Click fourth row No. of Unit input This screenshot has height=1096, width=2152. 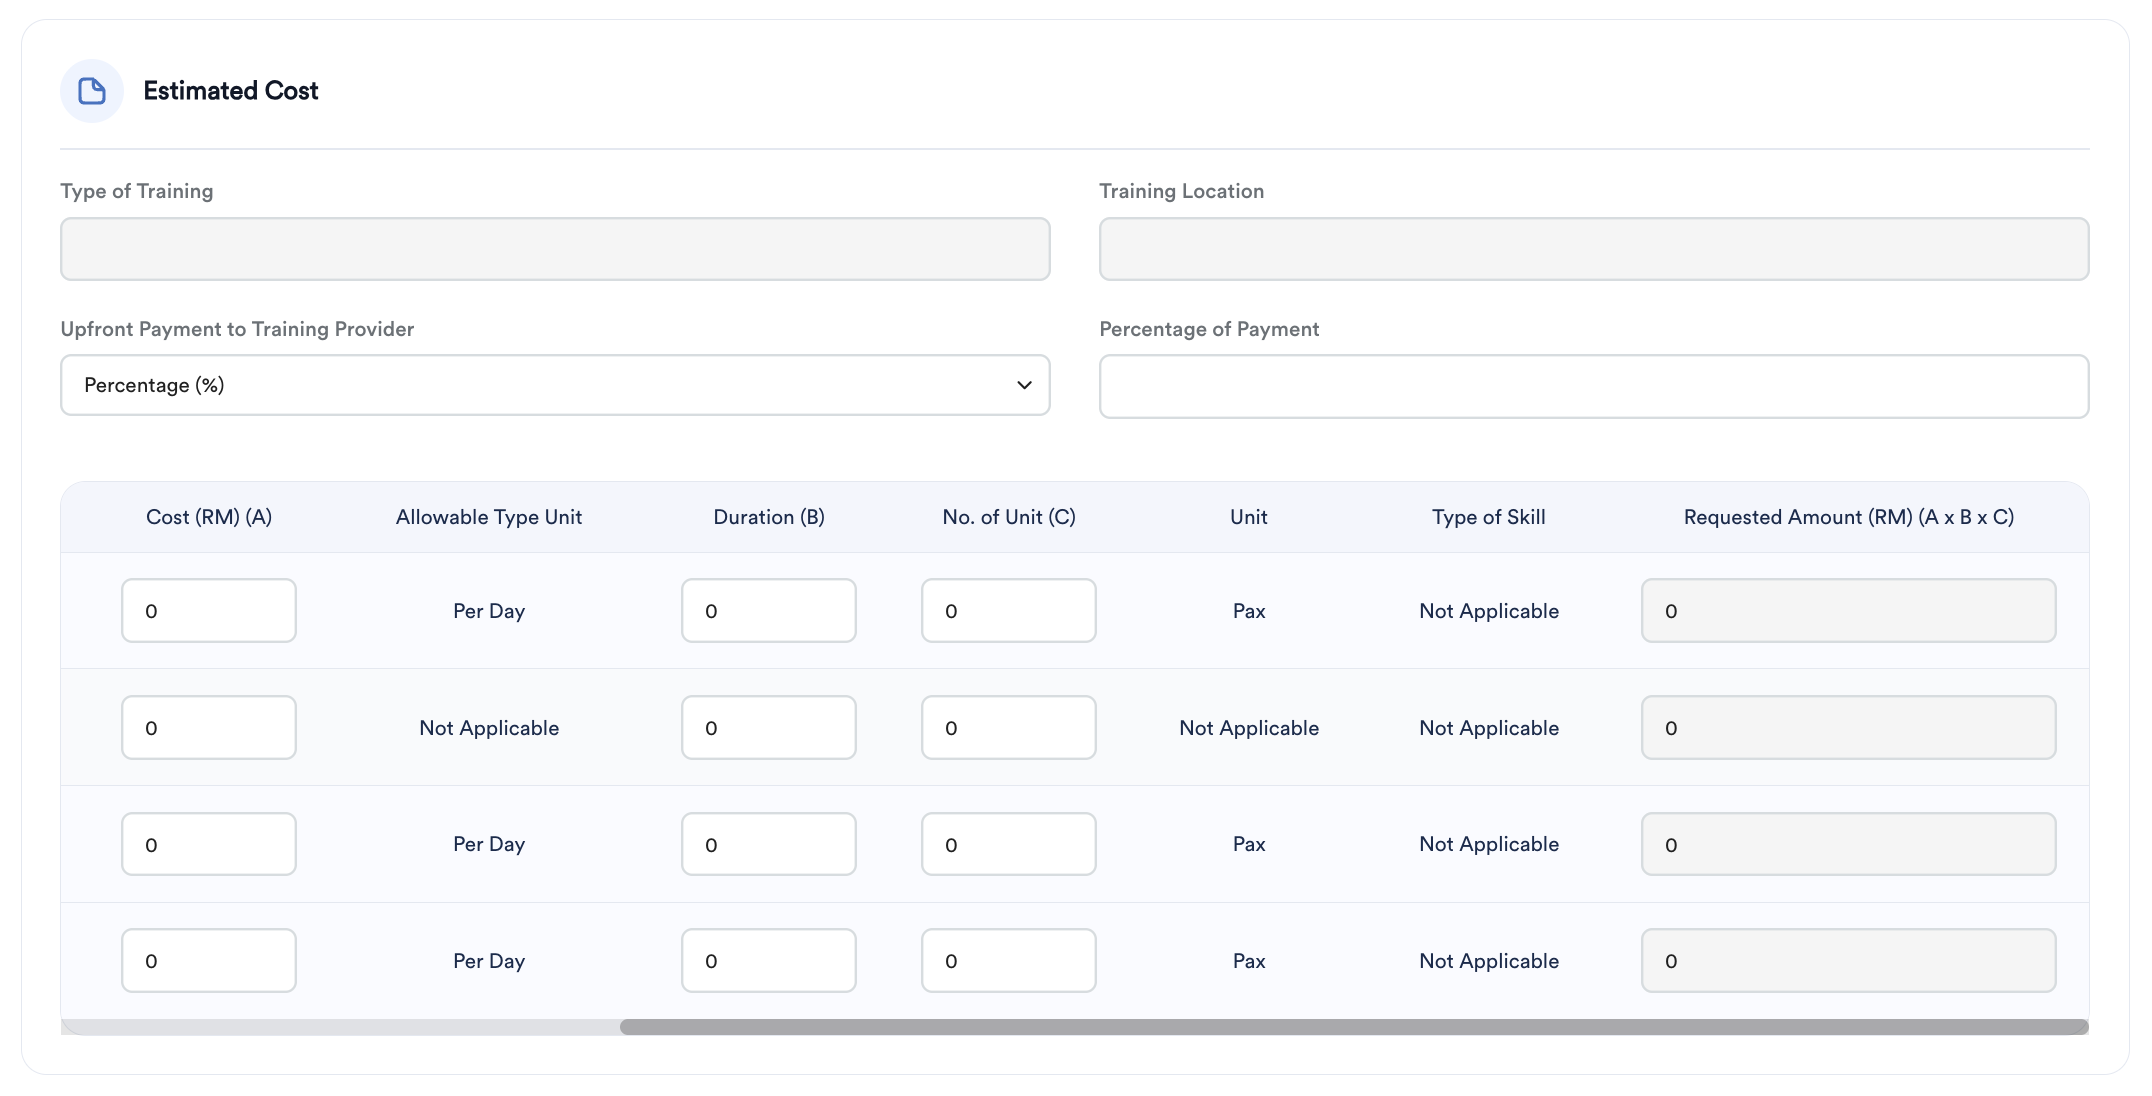(1008, 961)
